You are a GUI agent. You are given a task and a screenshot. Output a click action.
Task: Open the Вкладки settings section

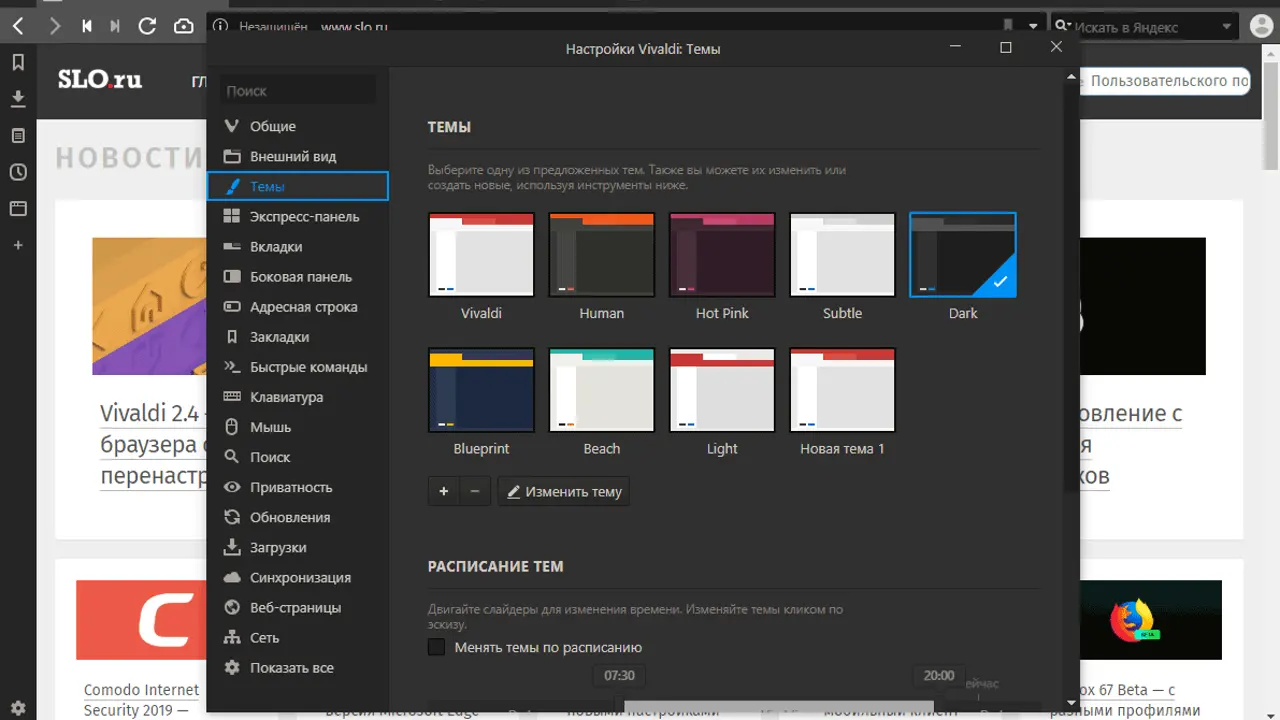pos(276,247)
